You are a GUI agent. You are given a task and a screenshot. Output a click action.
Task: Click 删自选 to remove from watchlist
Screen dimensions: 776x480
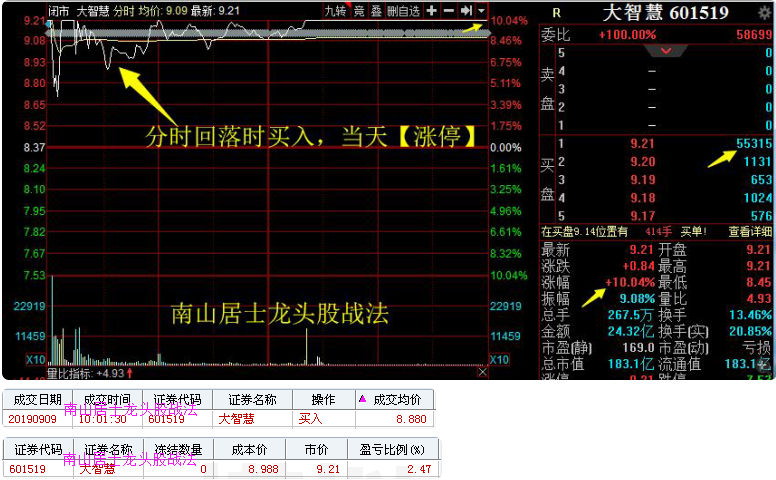click(403, 11)
